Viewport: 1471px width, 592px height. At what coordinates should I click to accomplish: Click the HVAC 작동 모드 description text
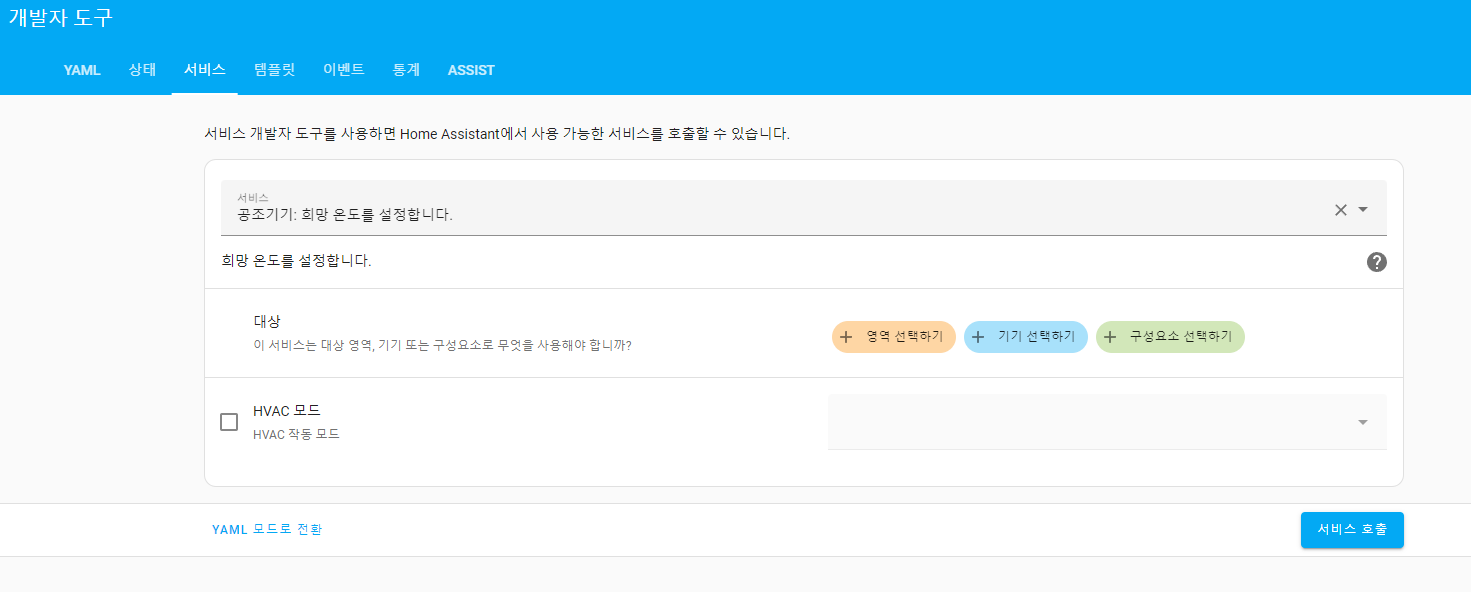coord(296,435)
